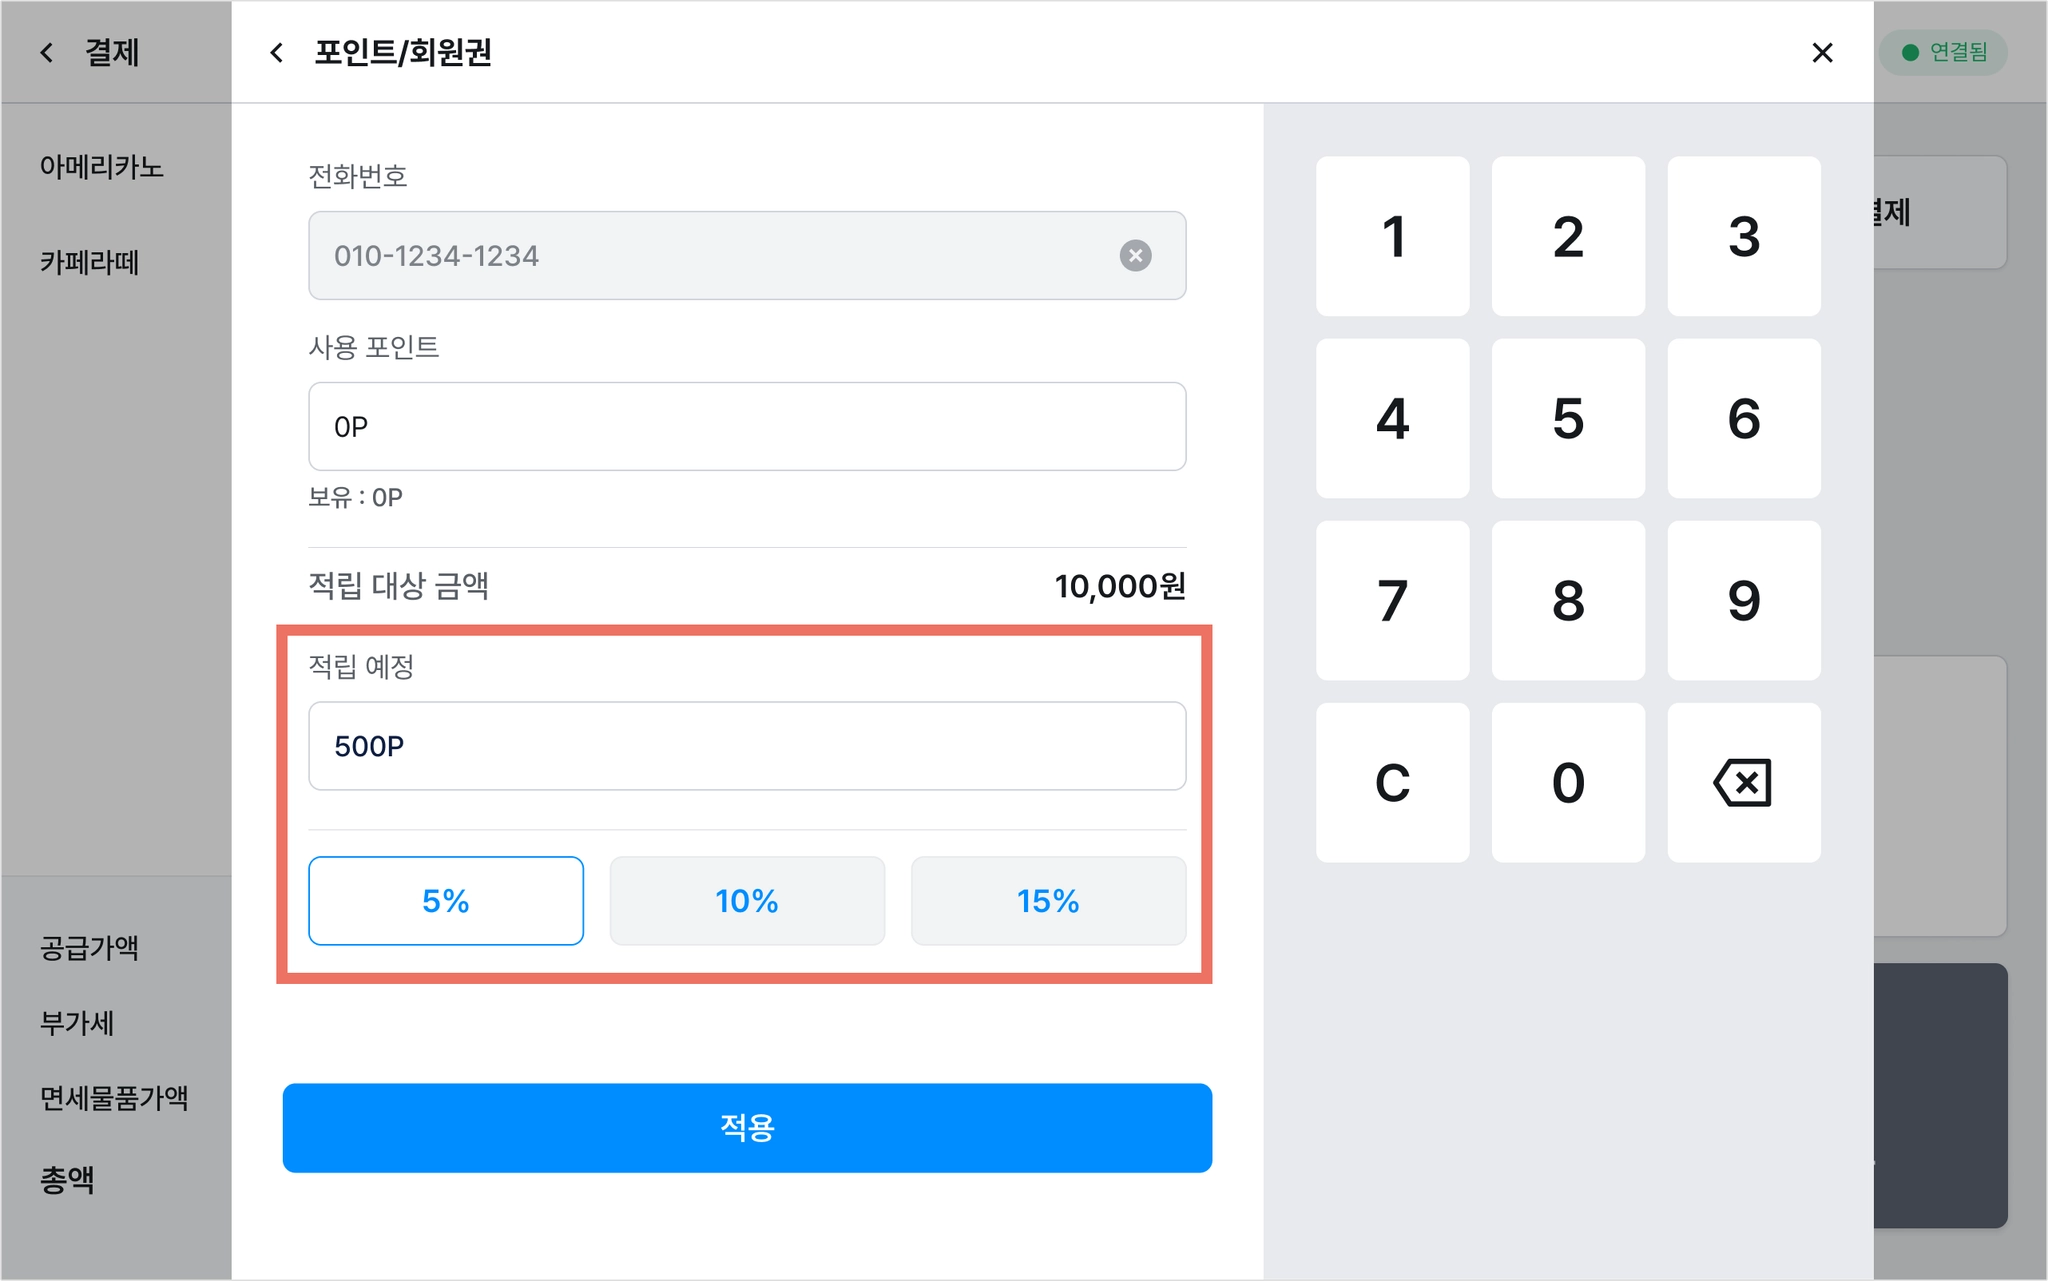This screenshot has height=1281, width=2048.
Task: Return from the 결제 screen
Action: pos(47,53)
